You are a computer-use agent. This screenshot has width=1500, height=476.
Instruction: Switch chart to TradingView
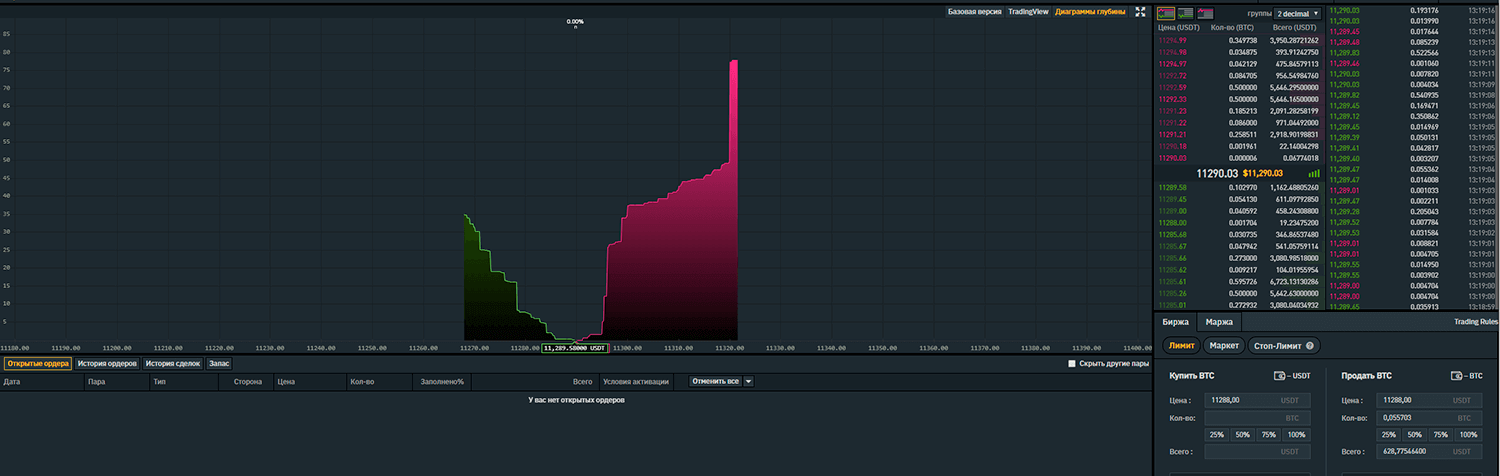pyautogui.click(x=1027, y=12)
